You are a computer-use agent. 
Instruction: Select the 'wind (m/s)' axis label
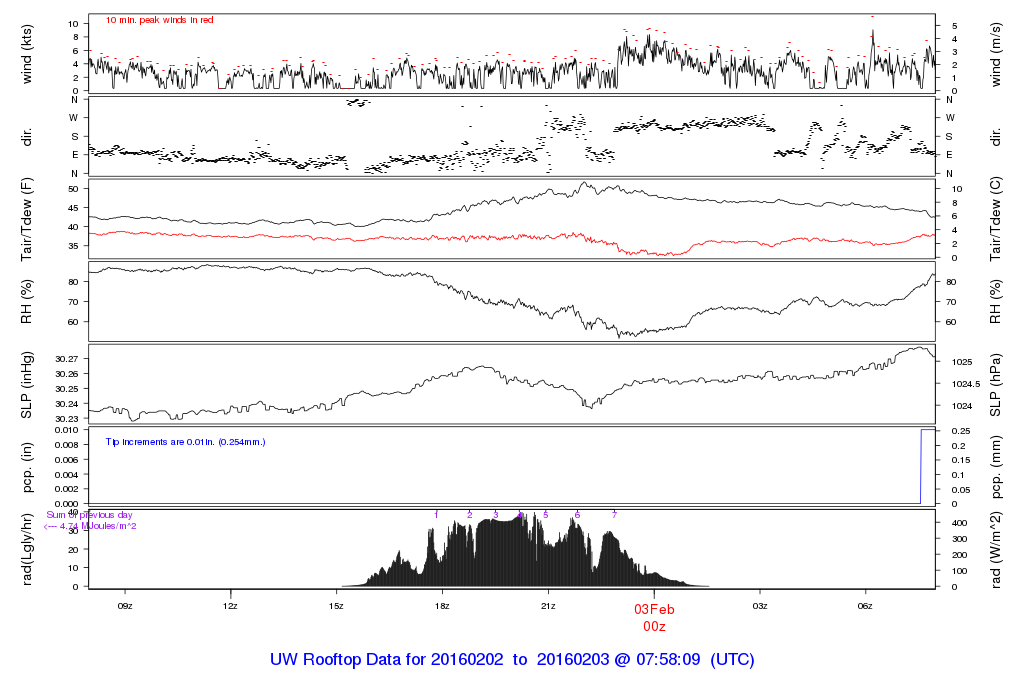(x=996, y=54)
